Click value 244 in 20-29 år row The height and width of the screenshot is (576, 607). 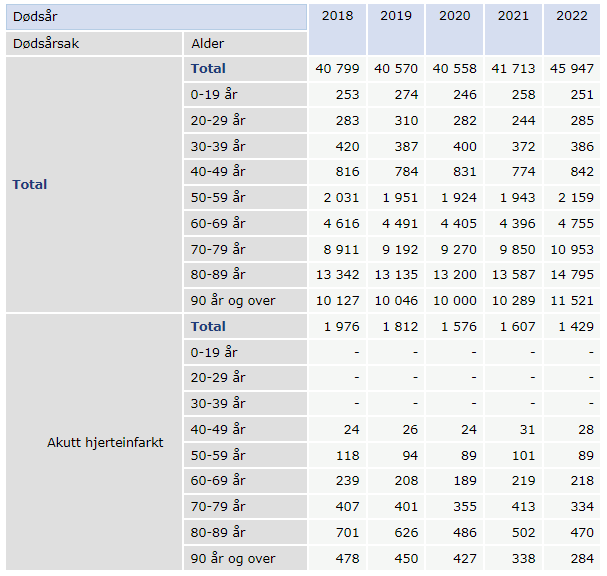tap(523, 120)
